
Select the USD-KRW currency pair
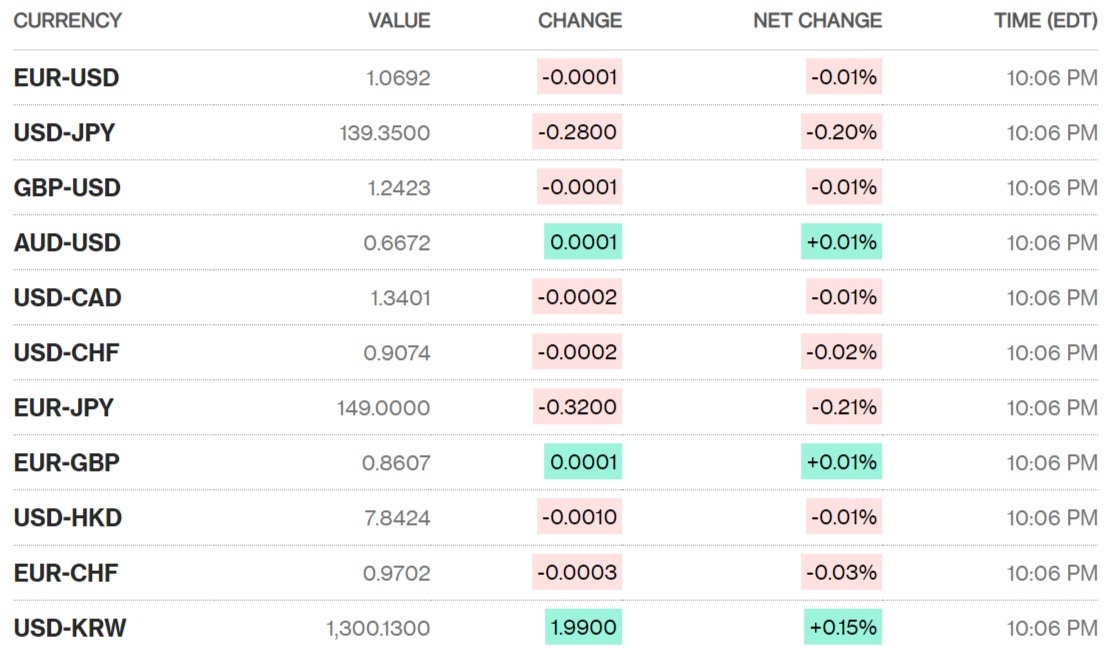tap(70, 628)
